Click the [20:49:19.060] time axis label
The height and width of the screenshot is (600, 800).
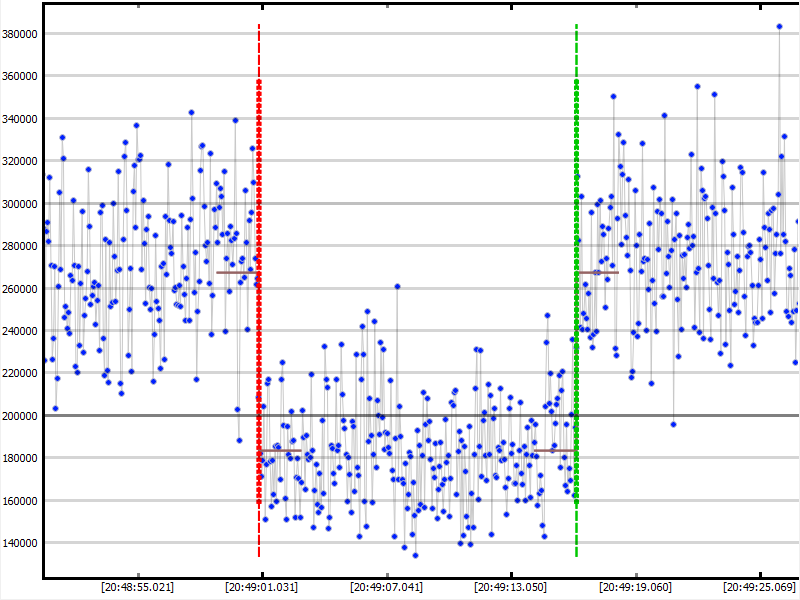pyautogui.click(x=633, y=587)
